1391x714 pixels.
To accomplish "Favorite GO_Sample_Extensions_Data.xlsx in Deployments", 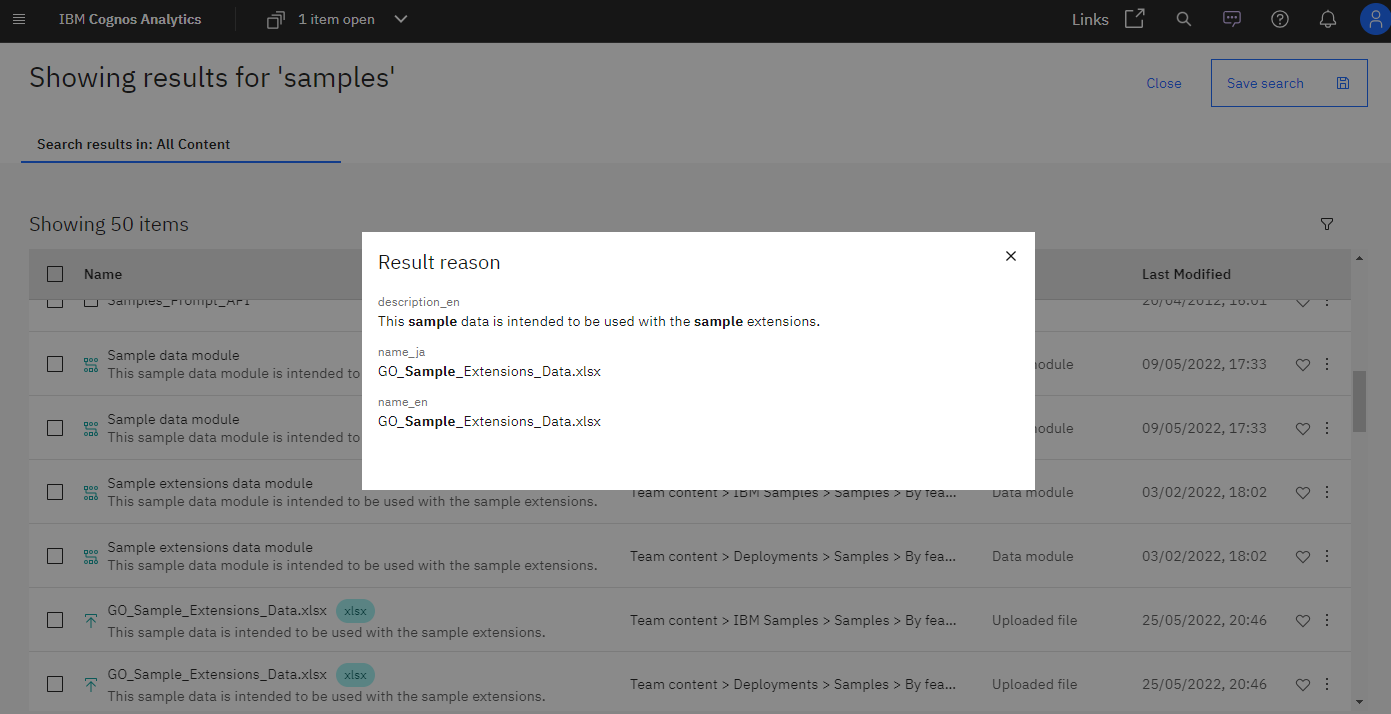I will click(x=1302, y=685).
